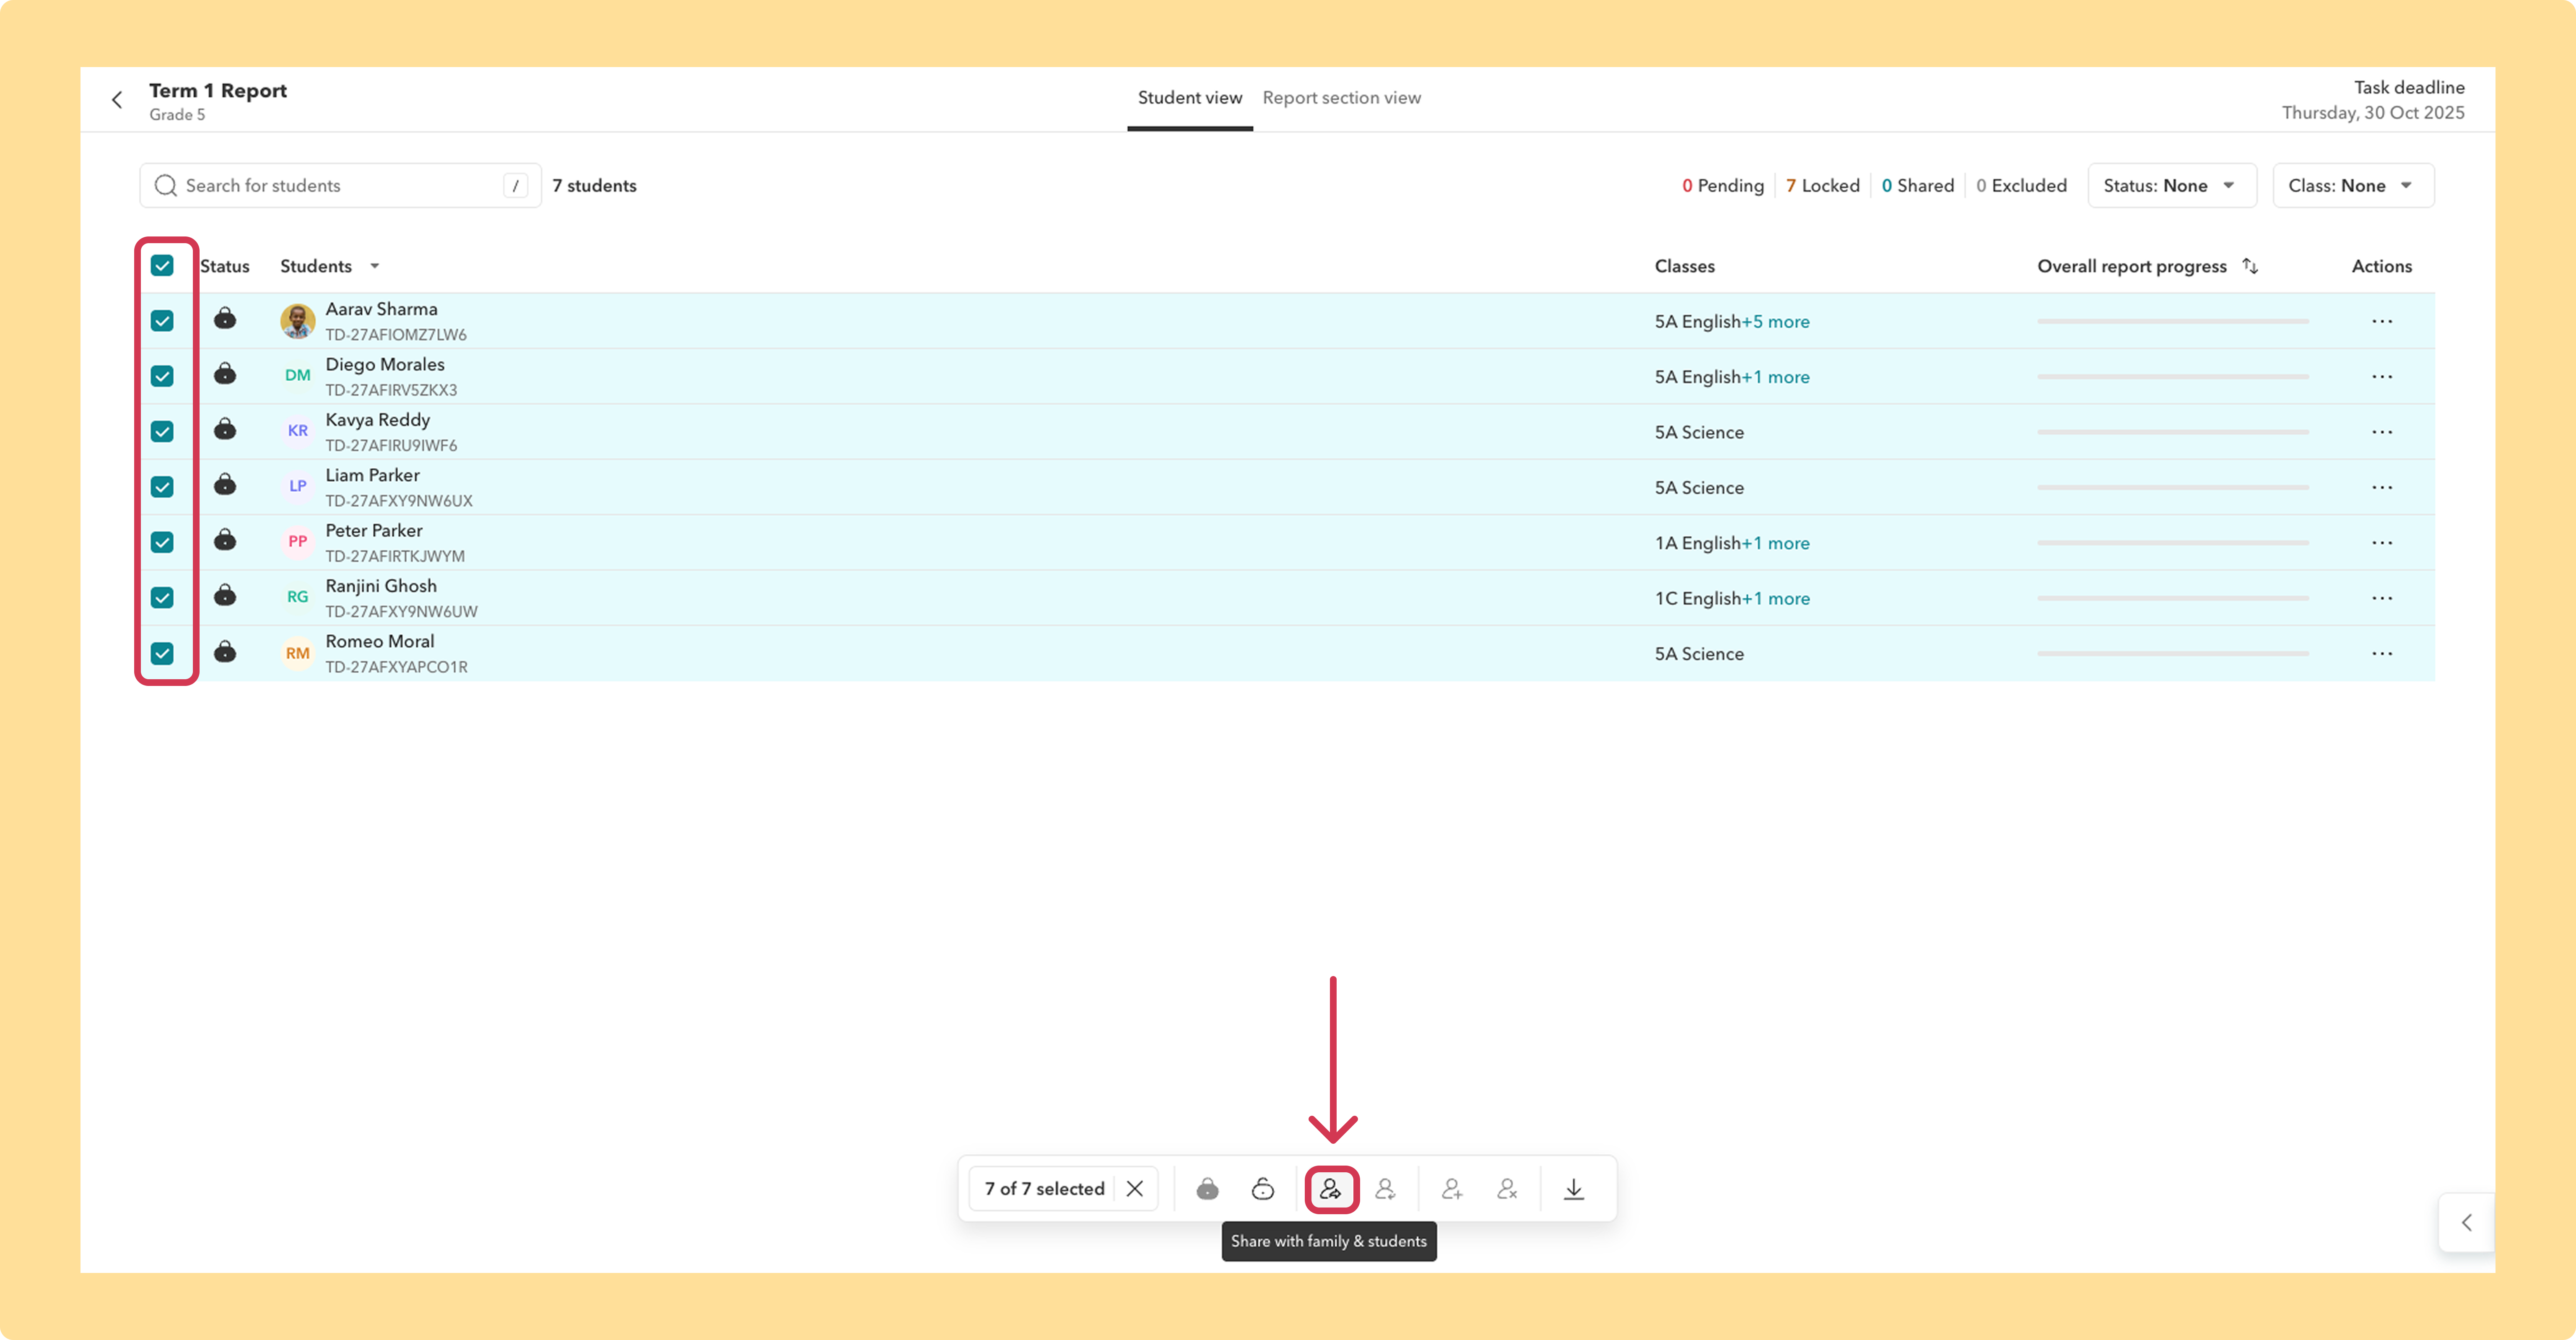
Task: Share with family & students
Action: click(x=1331, y=1189)
